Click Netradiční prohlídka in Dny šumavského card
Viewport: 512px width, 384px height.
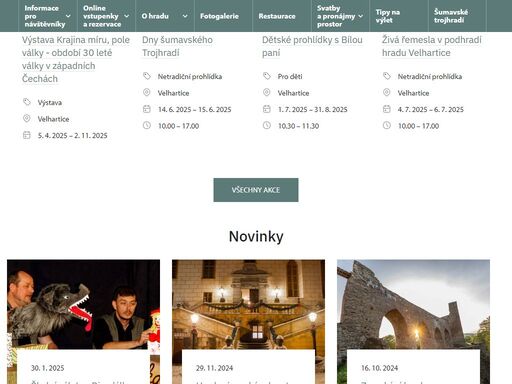click(x=190, y=76)
